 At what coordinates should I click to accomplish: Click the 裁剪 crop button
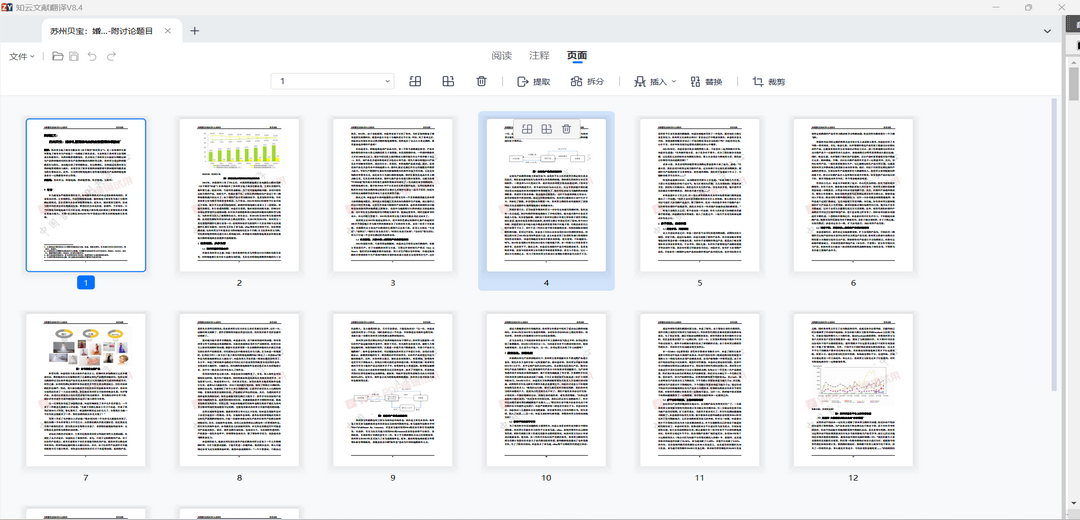pos(769,81)
